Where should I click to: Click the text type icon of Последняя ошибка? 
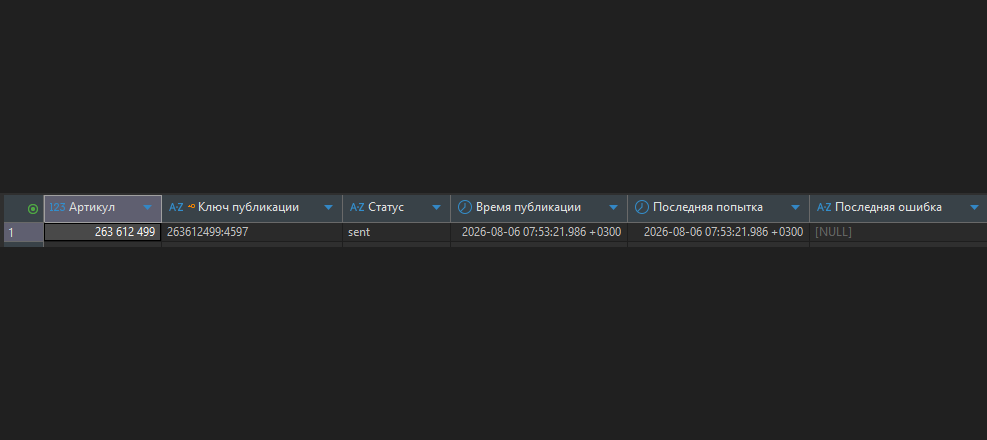tap(824, 207)
